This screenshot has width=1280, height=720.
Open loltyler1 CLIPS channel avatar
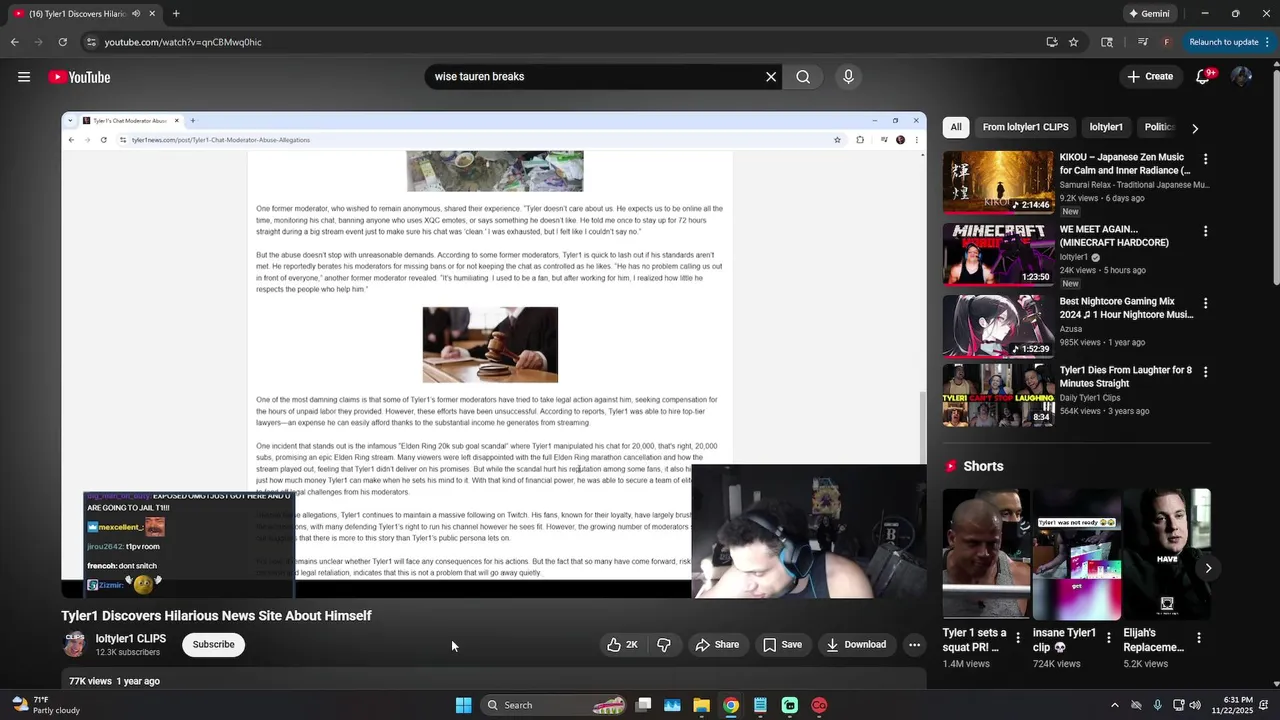(74, 645)
